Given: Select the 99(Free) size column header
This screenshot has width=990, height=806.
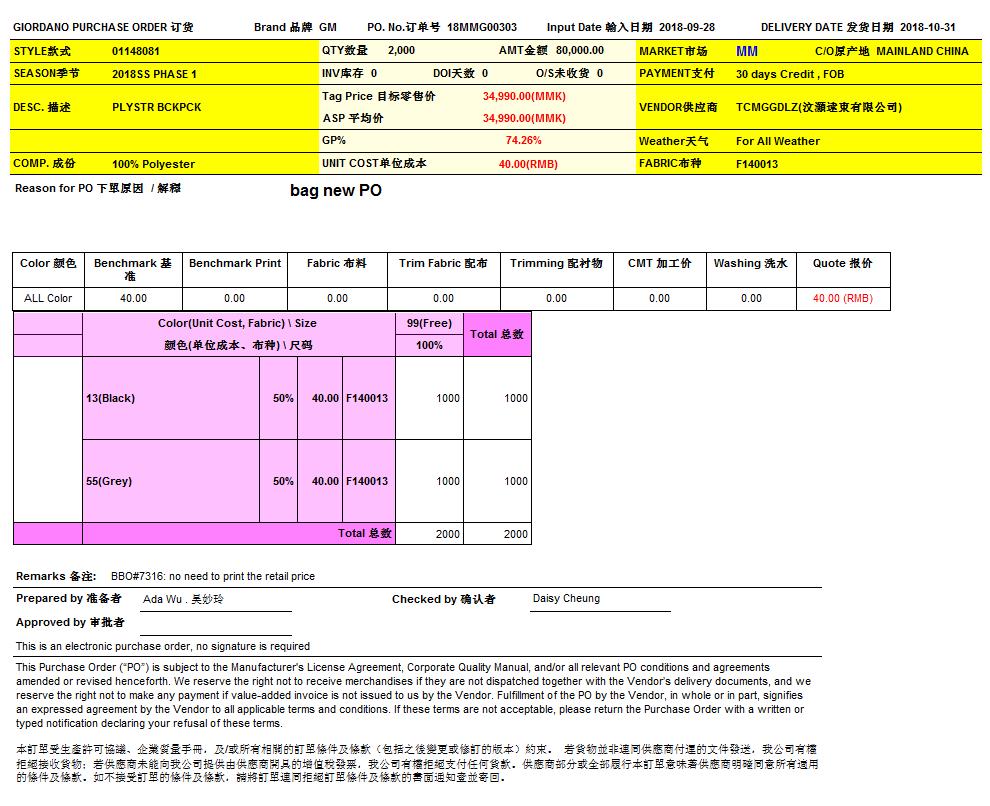Looking at the screenshot, I should pyautogui.click(x=429, y=323).
